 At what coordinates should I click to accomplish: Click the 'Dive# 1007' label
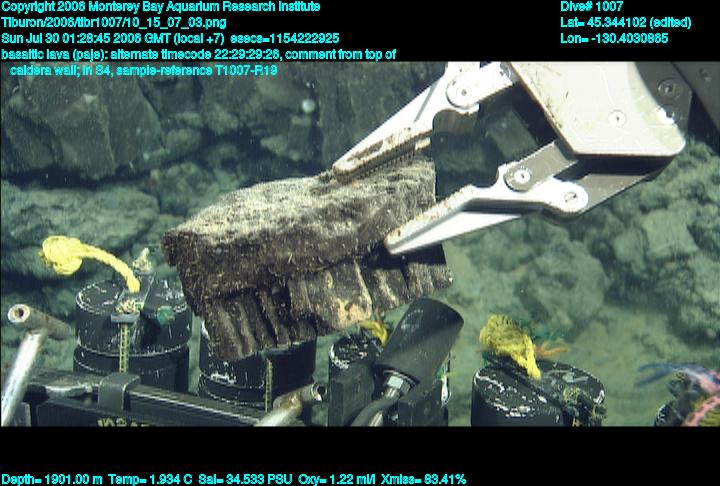592,7
